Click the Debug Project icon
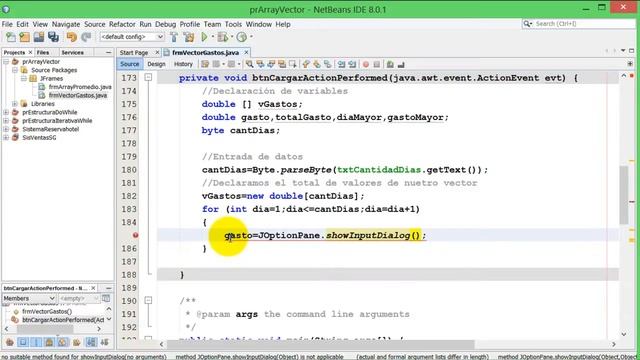Image resolution: width=640 pixels, height=360 pixels. tap(222, 37)
